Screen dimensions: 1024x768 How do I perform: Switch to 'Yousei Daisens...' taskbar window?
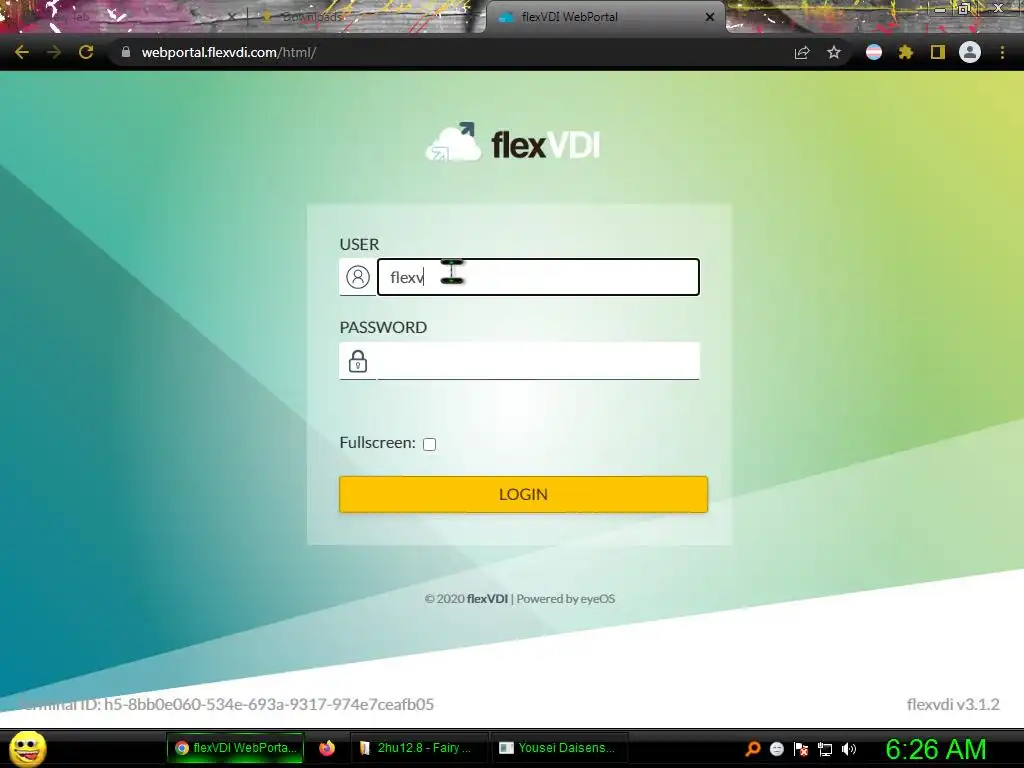[x=558, y=748]
